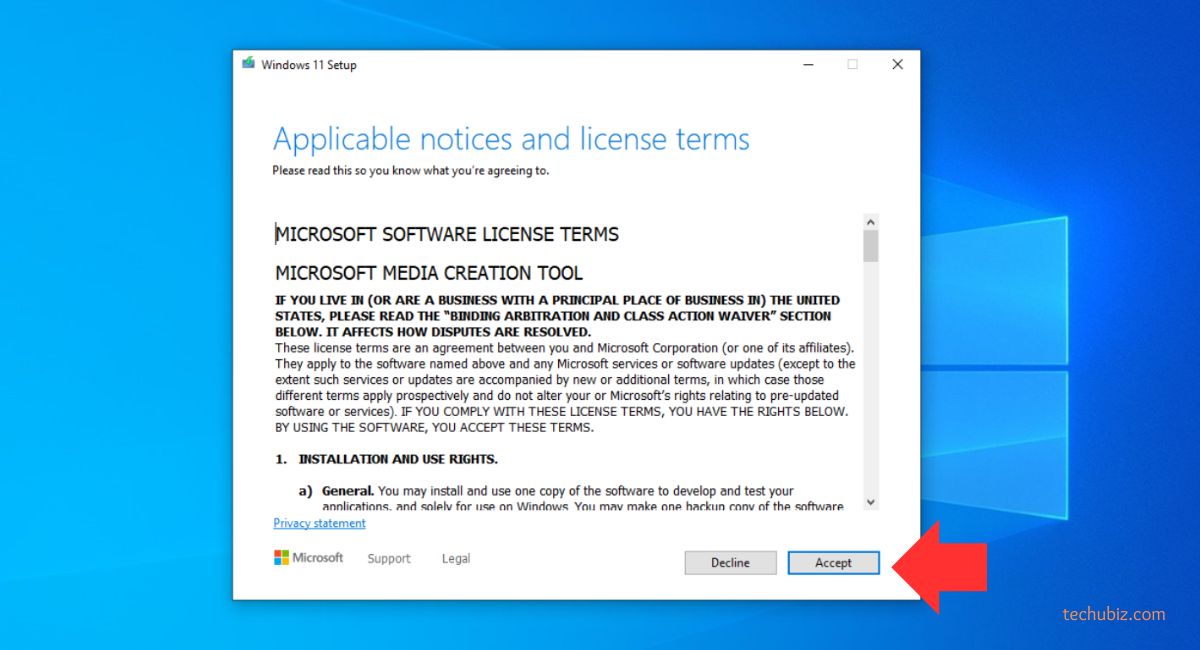Click the greyed-out maximize button
Image resolution: width=1200 pixels, height=650 pixels.
(x=852, y=64)
